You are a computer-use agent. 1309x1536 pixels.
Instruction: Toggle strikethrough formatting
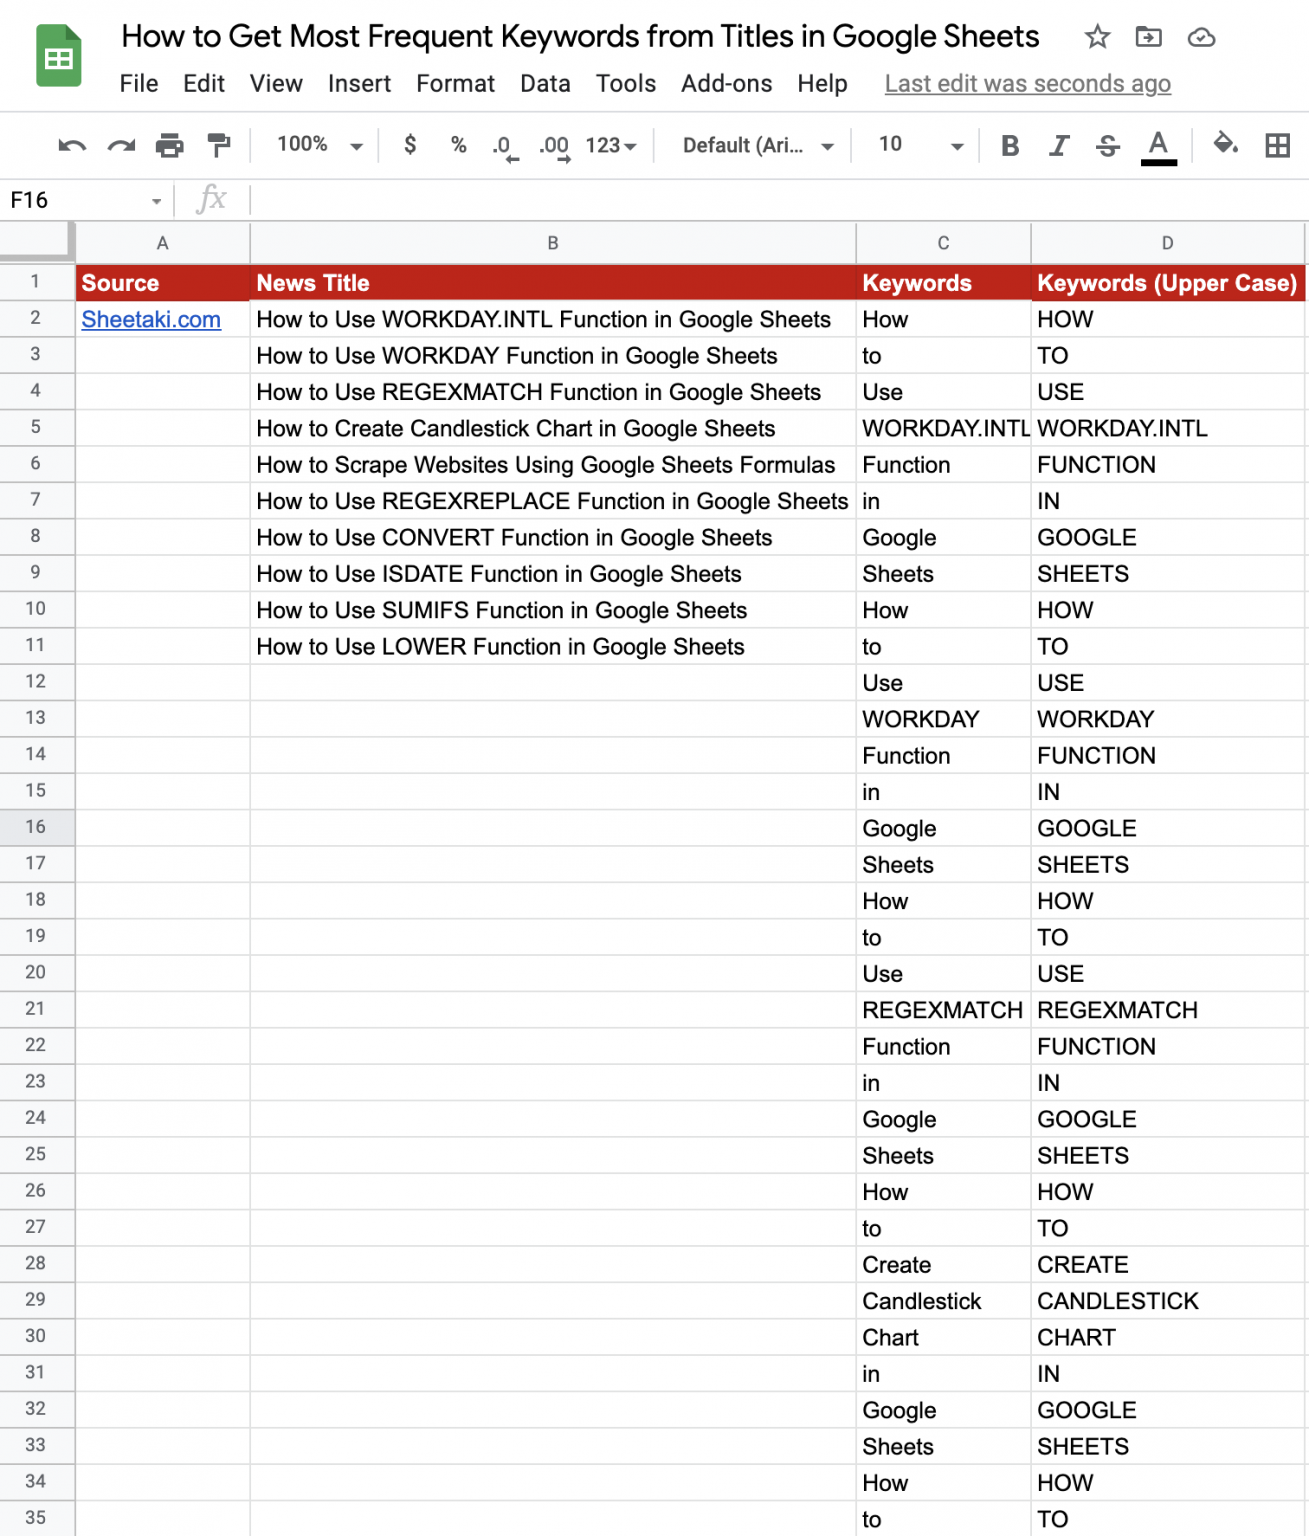(1107, 146)
